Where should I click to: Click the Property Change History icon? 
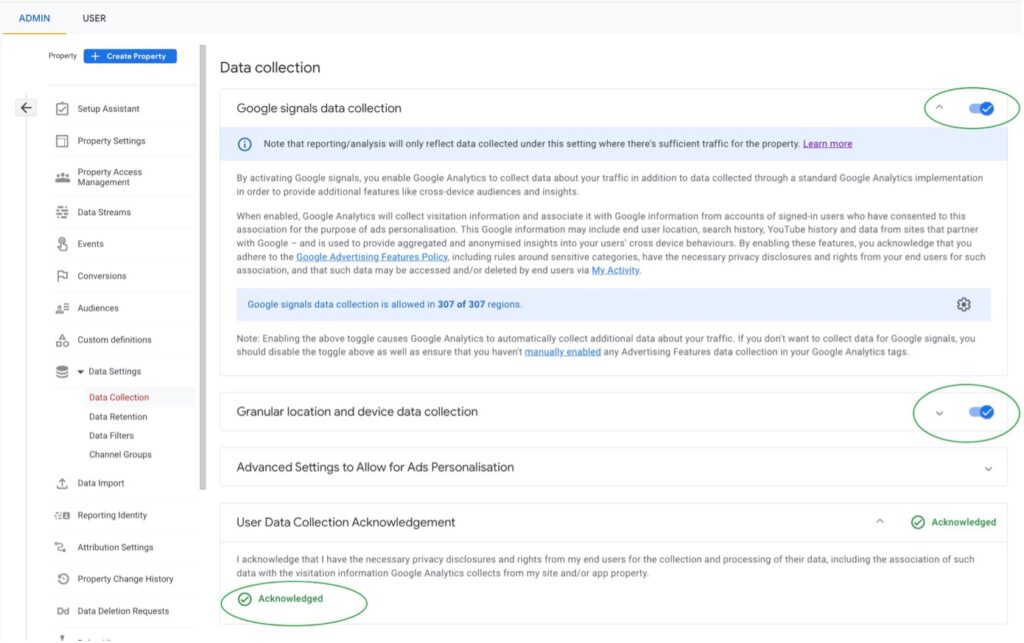62,579
